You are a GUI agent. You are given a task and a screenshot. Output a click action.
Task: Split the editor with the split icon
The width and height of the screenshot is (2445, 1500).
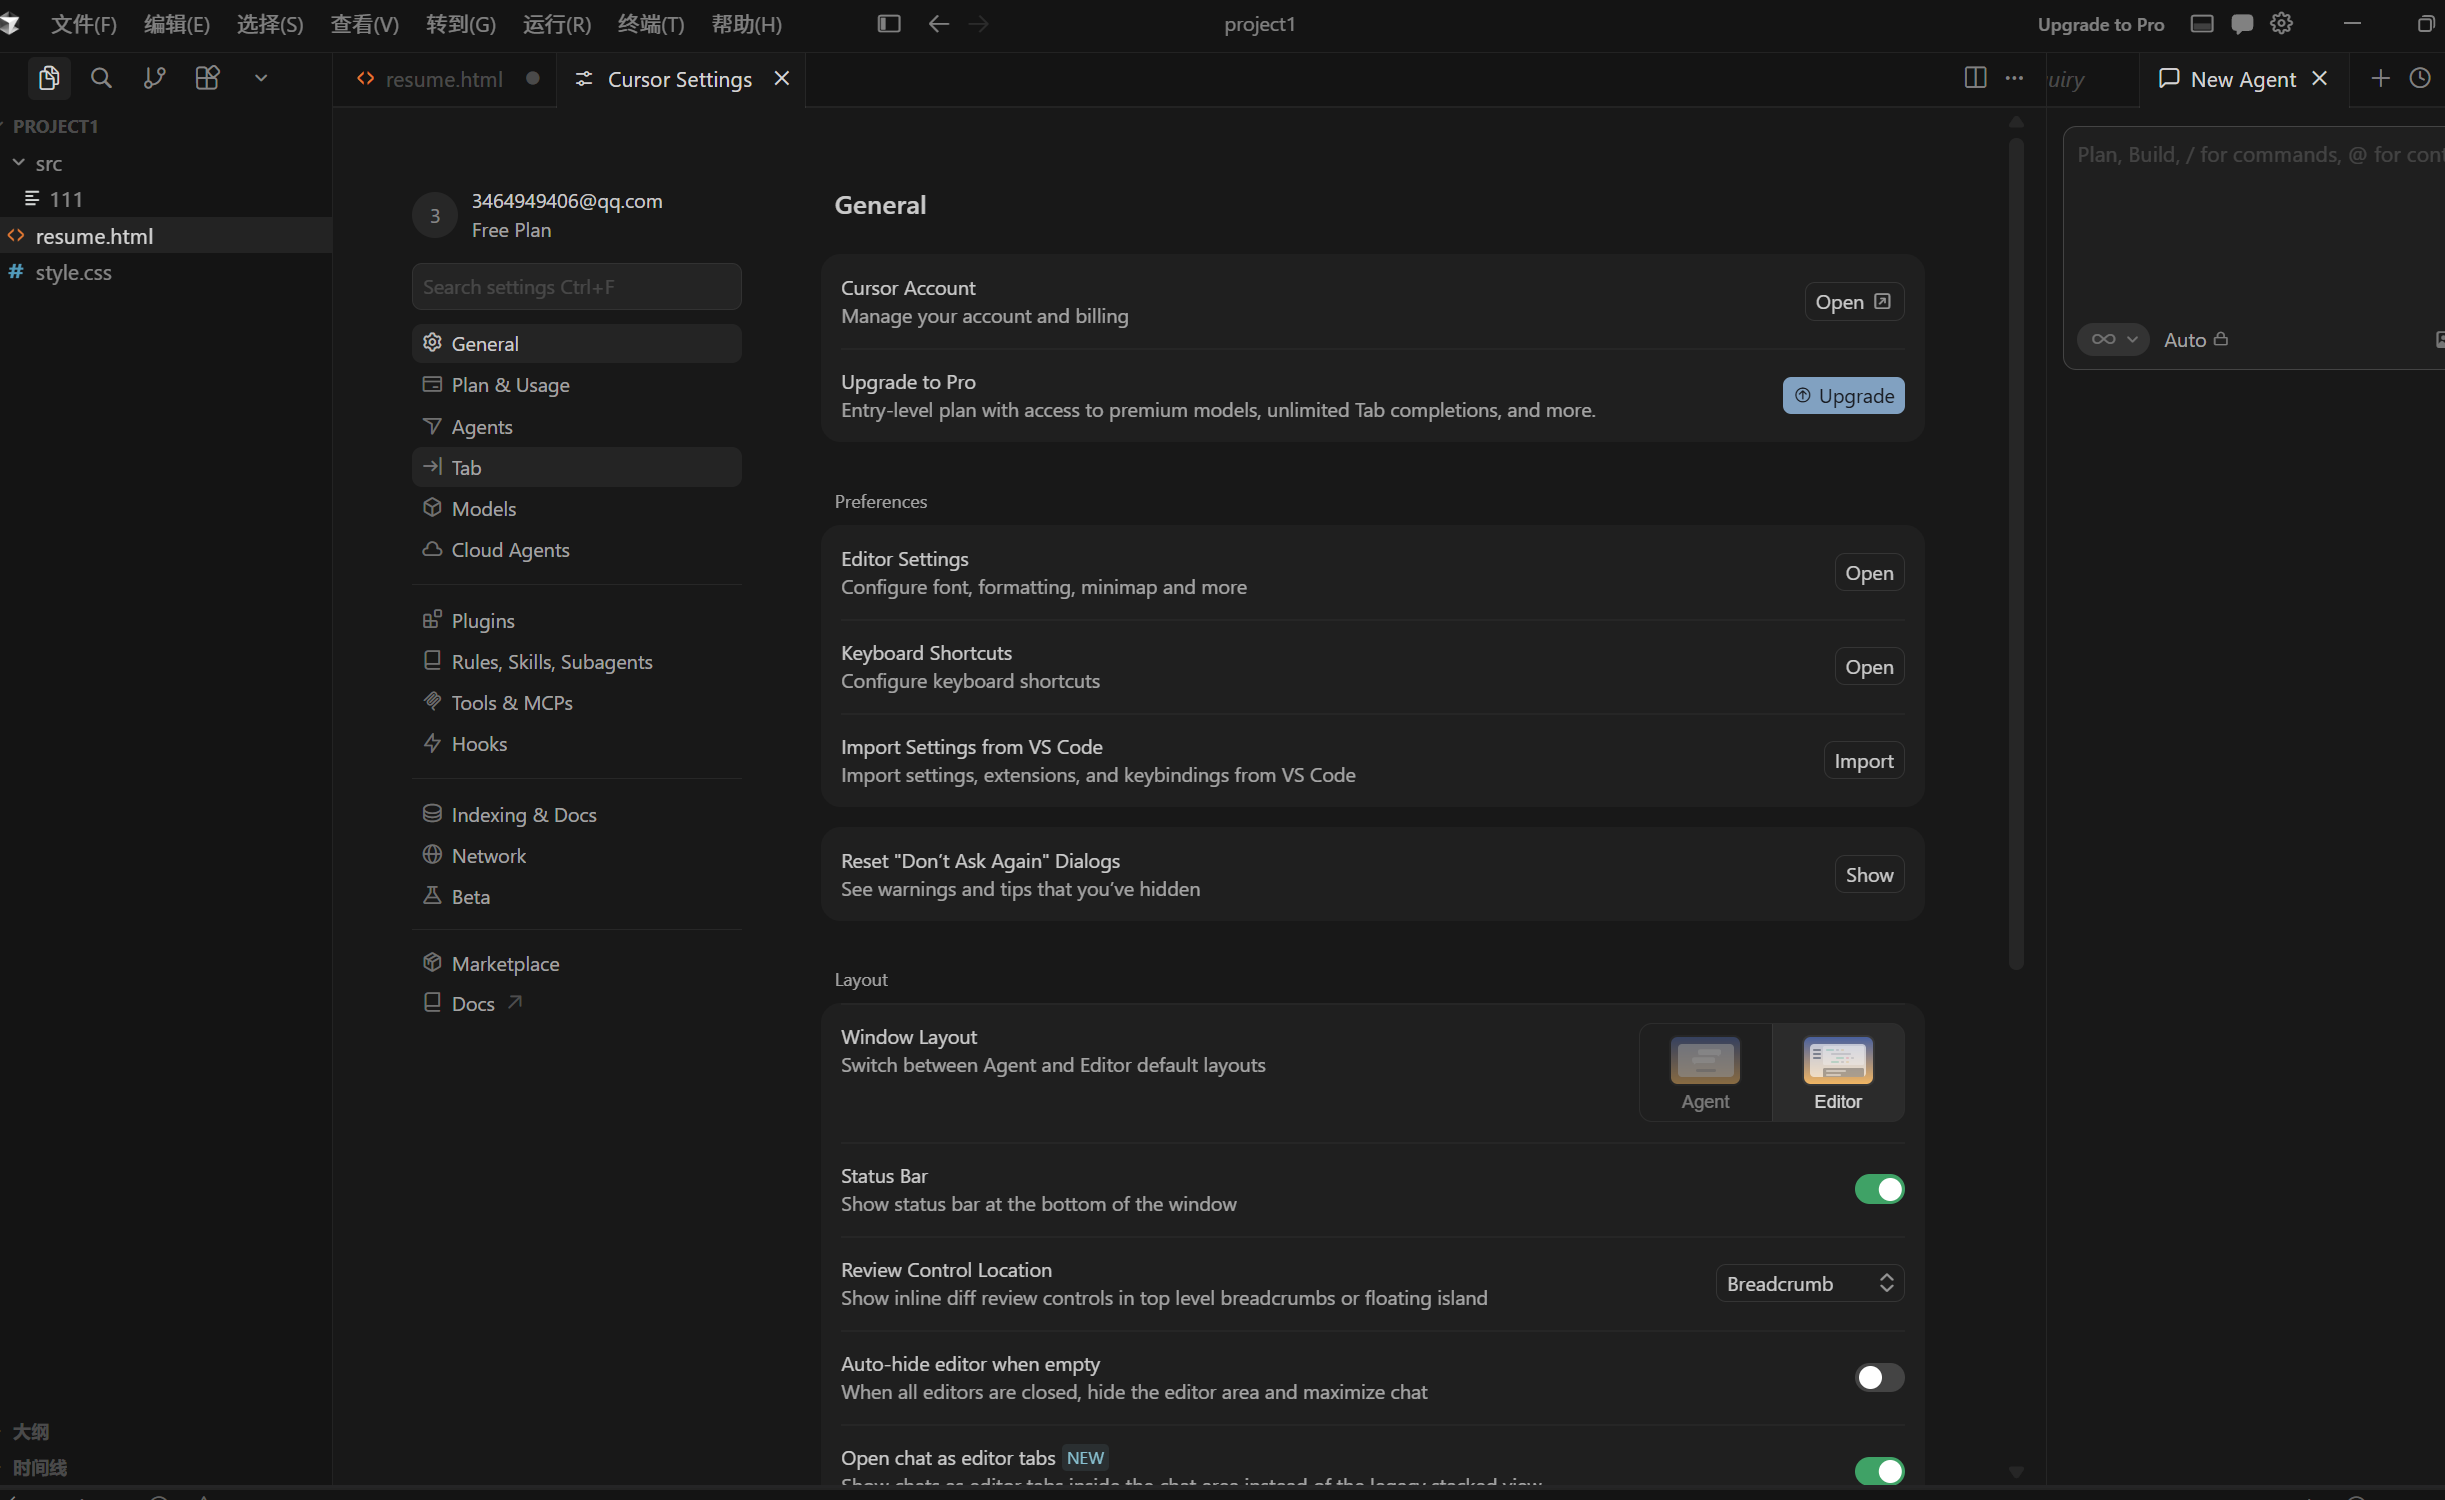pos(1975,78)
